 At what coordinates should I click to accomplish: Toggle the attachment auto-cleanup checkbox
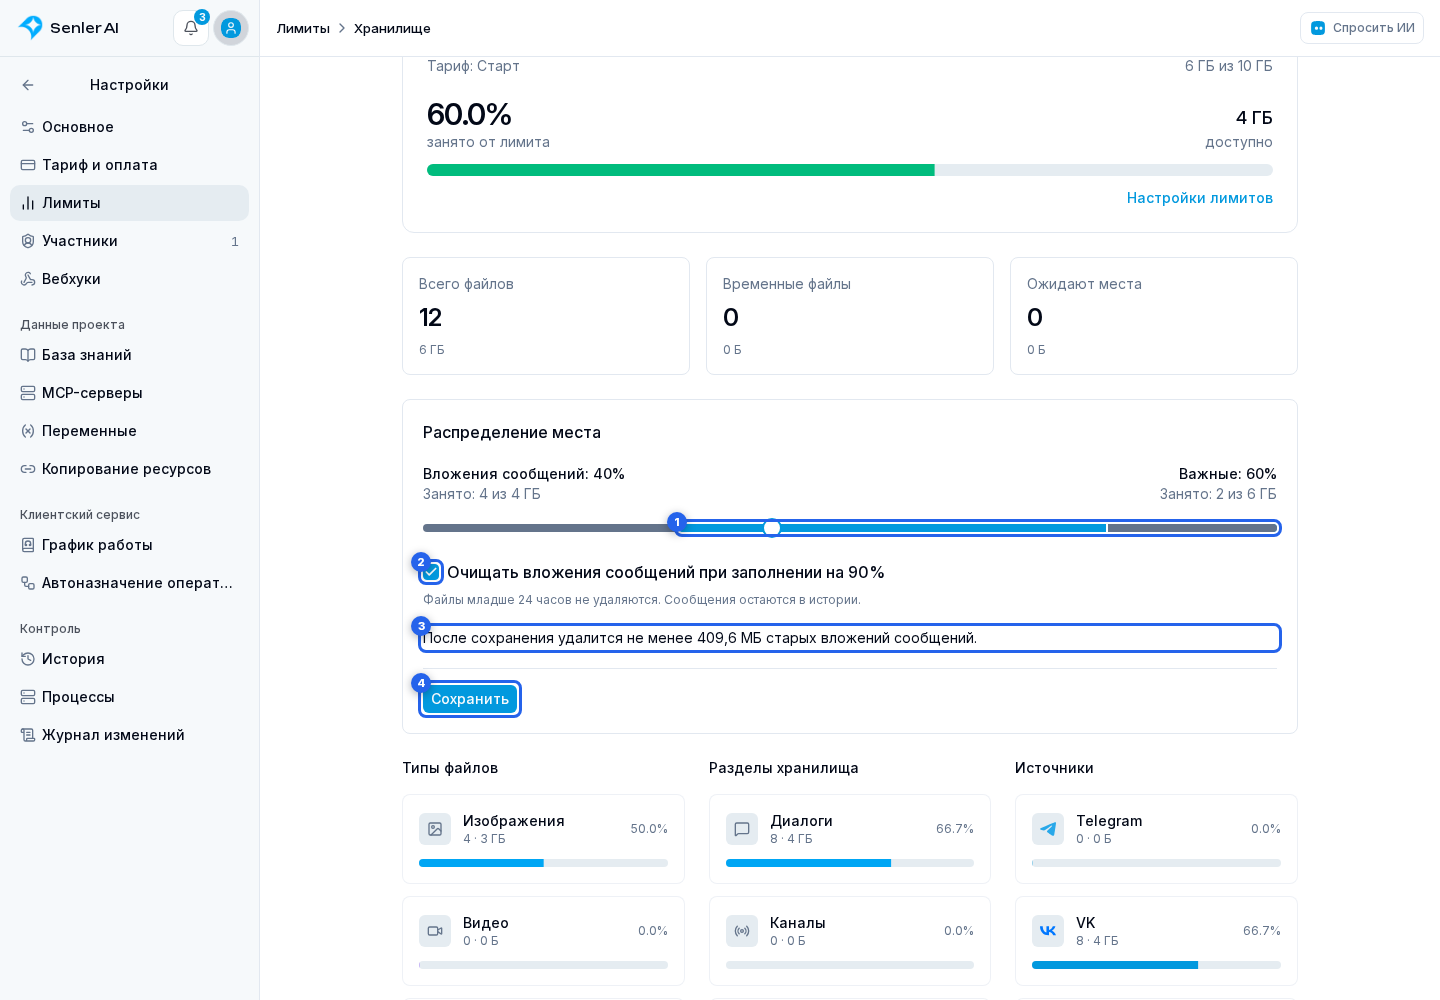[431, 572]
